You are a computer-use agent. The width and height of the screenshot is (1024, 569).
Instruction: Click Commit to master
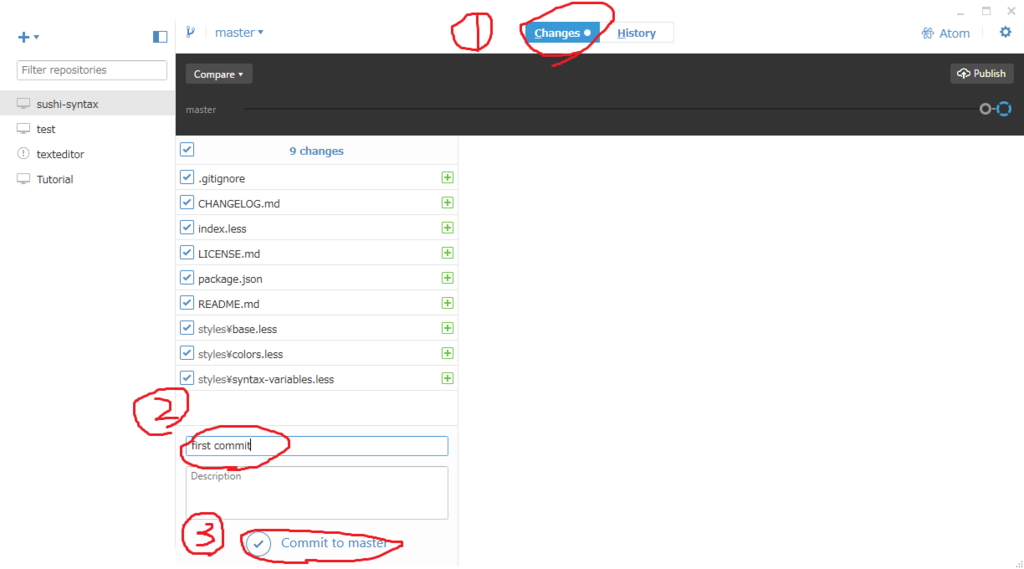[x=317, y=544]
